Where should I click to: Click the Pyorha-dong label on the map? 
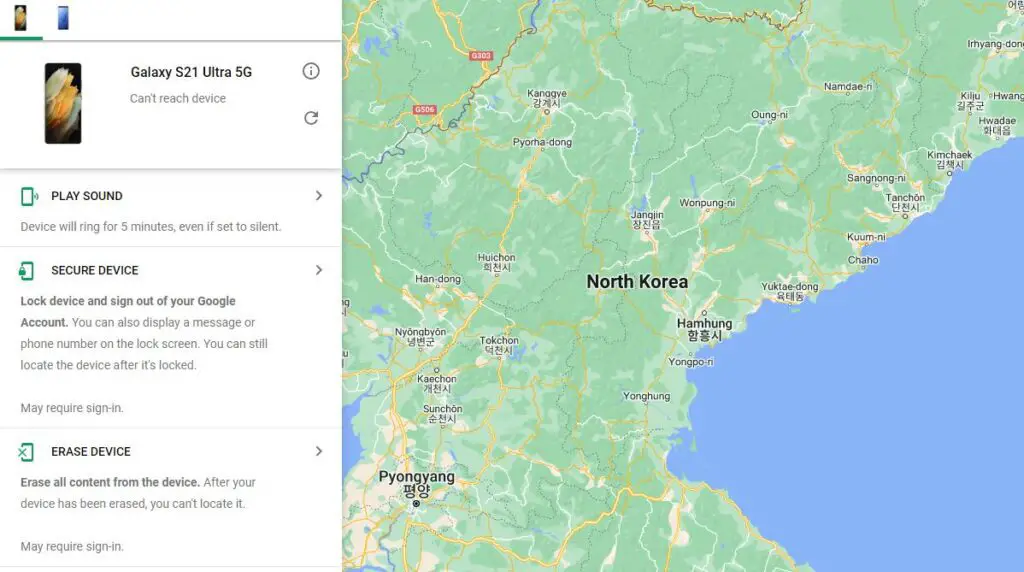click(x=542, y=142)
